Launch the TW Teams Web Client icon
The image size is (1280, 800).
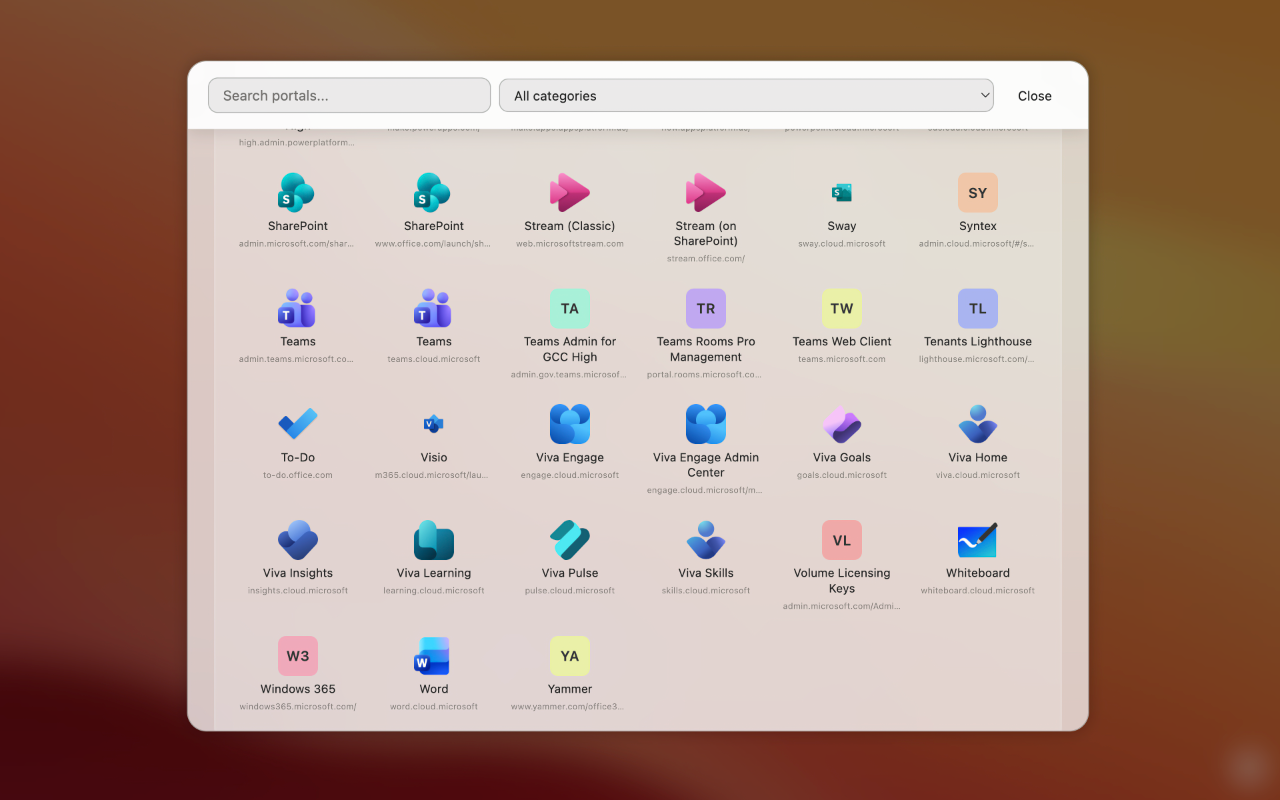point(842,309)
